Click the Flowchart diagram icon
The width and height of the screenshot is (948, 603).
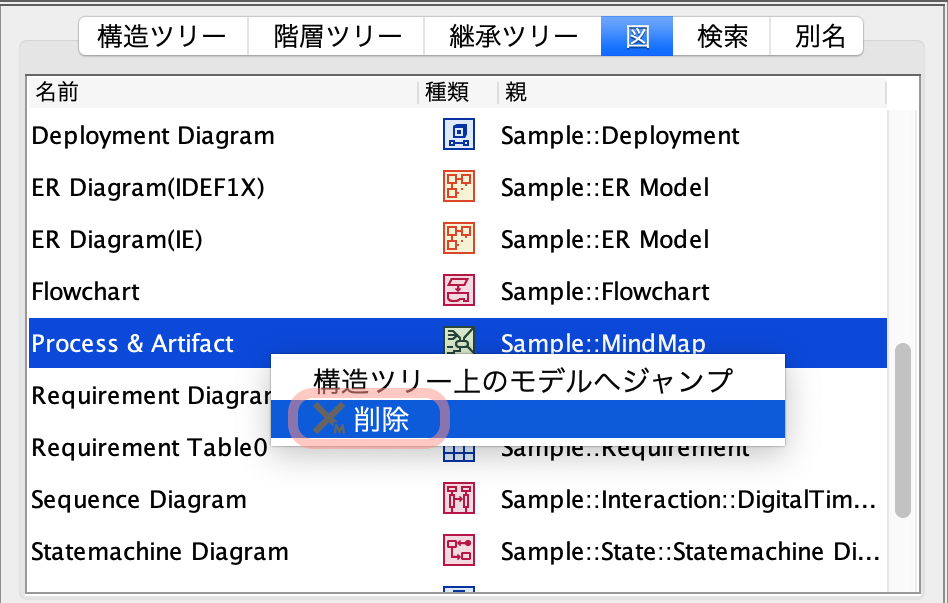(459, 290)
